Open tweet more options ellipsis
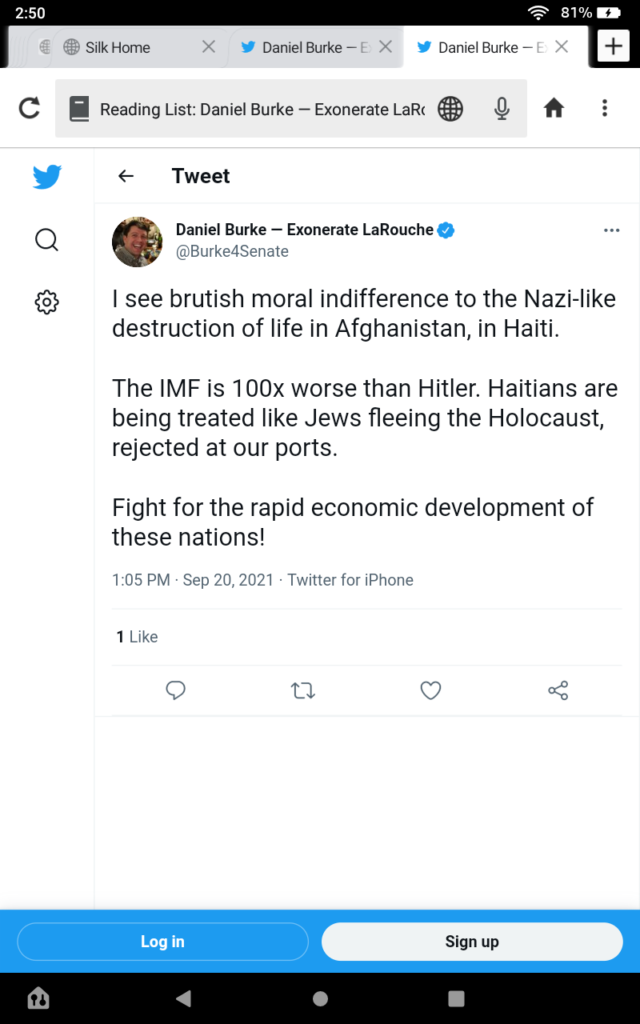640x1024 pixels. pos(612,231)
